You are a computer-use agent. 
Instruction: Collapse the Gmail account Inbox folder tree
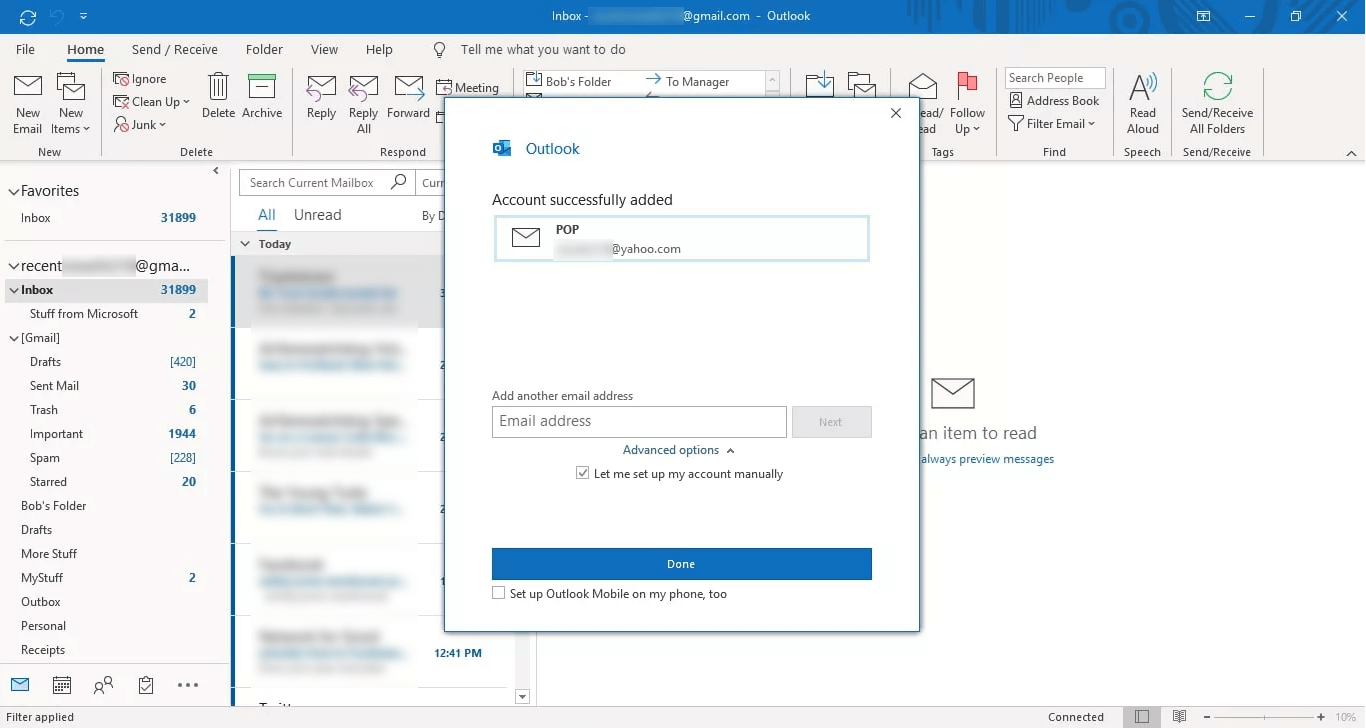coord(12,290)
